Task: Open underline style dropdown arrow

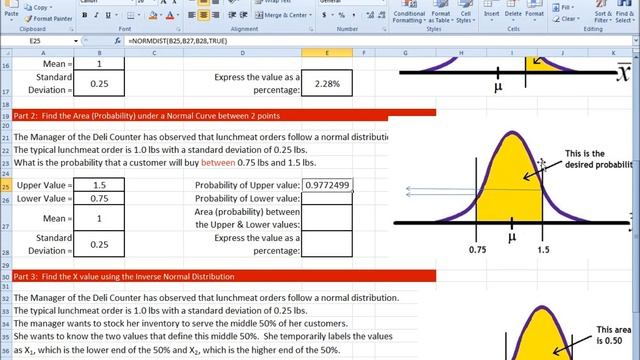Action: pos(116,15)
